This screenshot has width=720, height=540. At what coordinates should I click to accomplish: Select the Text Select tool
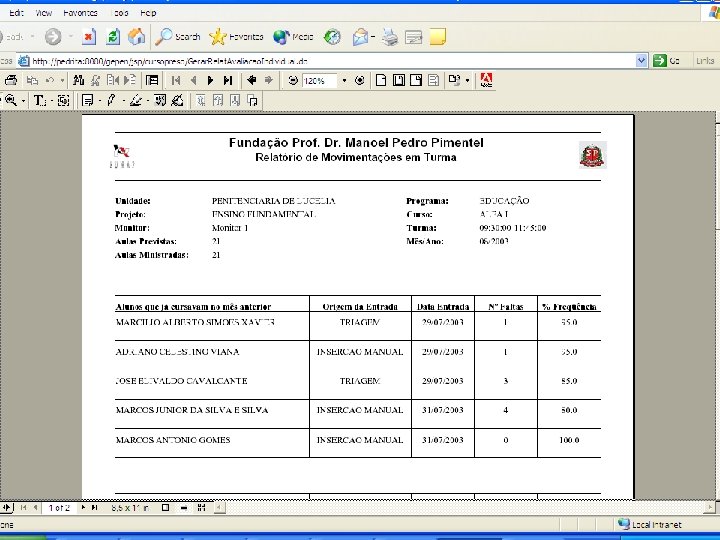39,101
